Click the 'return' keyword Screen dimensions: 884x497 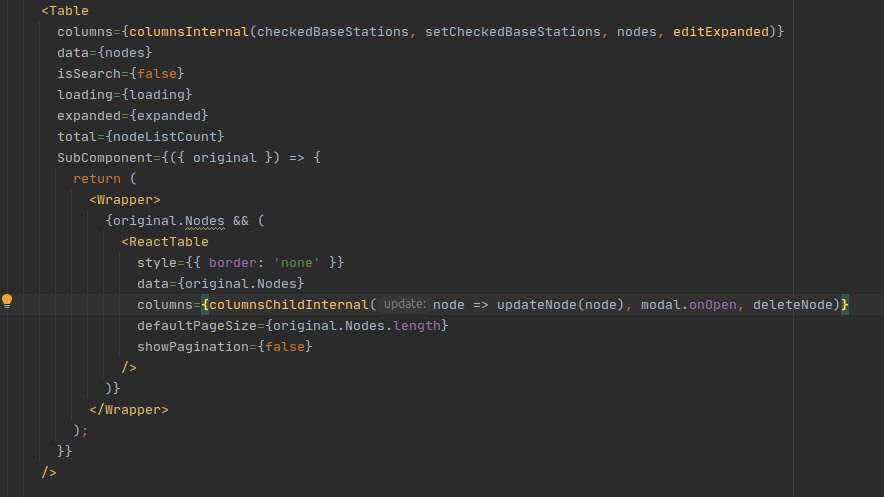click(x=96, y=179)
